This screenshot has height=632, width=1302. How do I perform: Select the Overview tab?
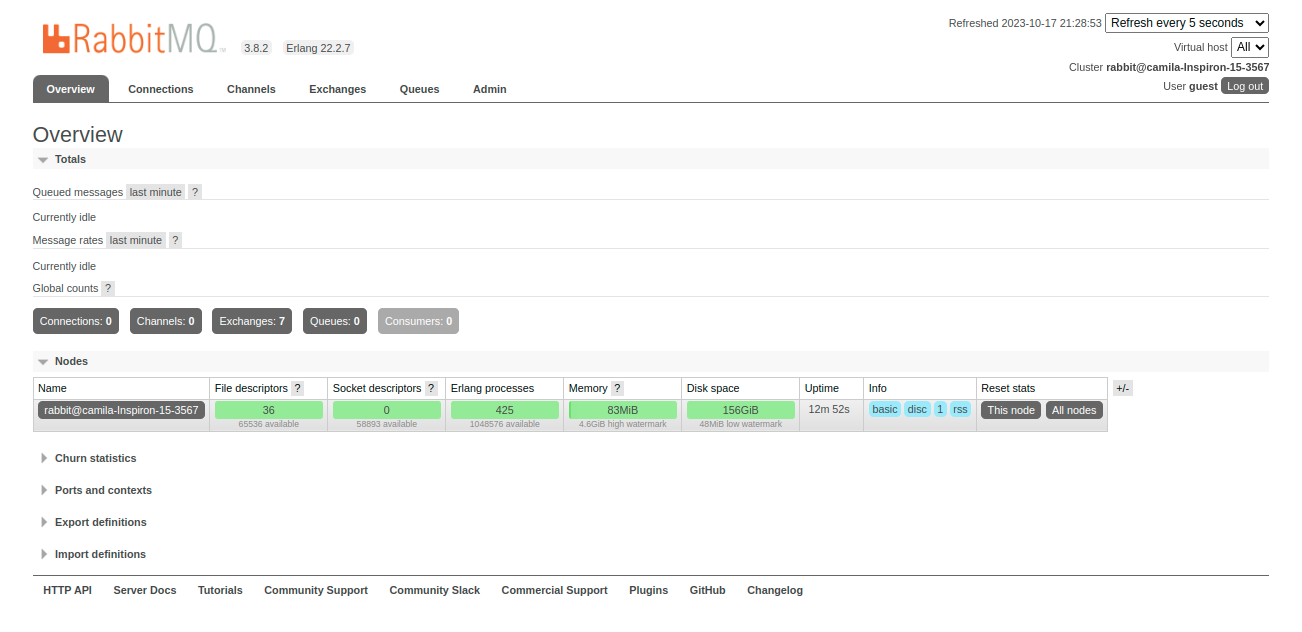71,89
